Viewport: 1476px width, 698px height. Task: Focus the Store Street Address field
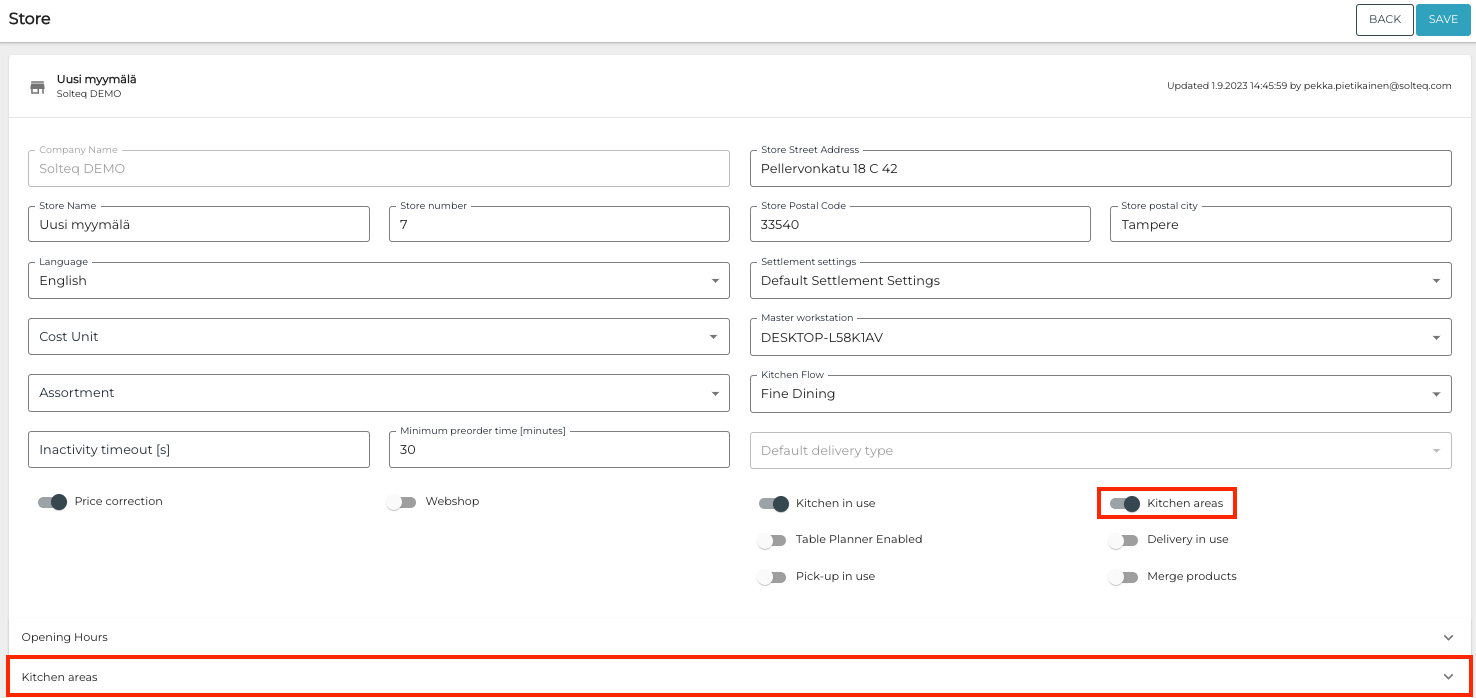pyautogui.click(x=1100, y=169)
